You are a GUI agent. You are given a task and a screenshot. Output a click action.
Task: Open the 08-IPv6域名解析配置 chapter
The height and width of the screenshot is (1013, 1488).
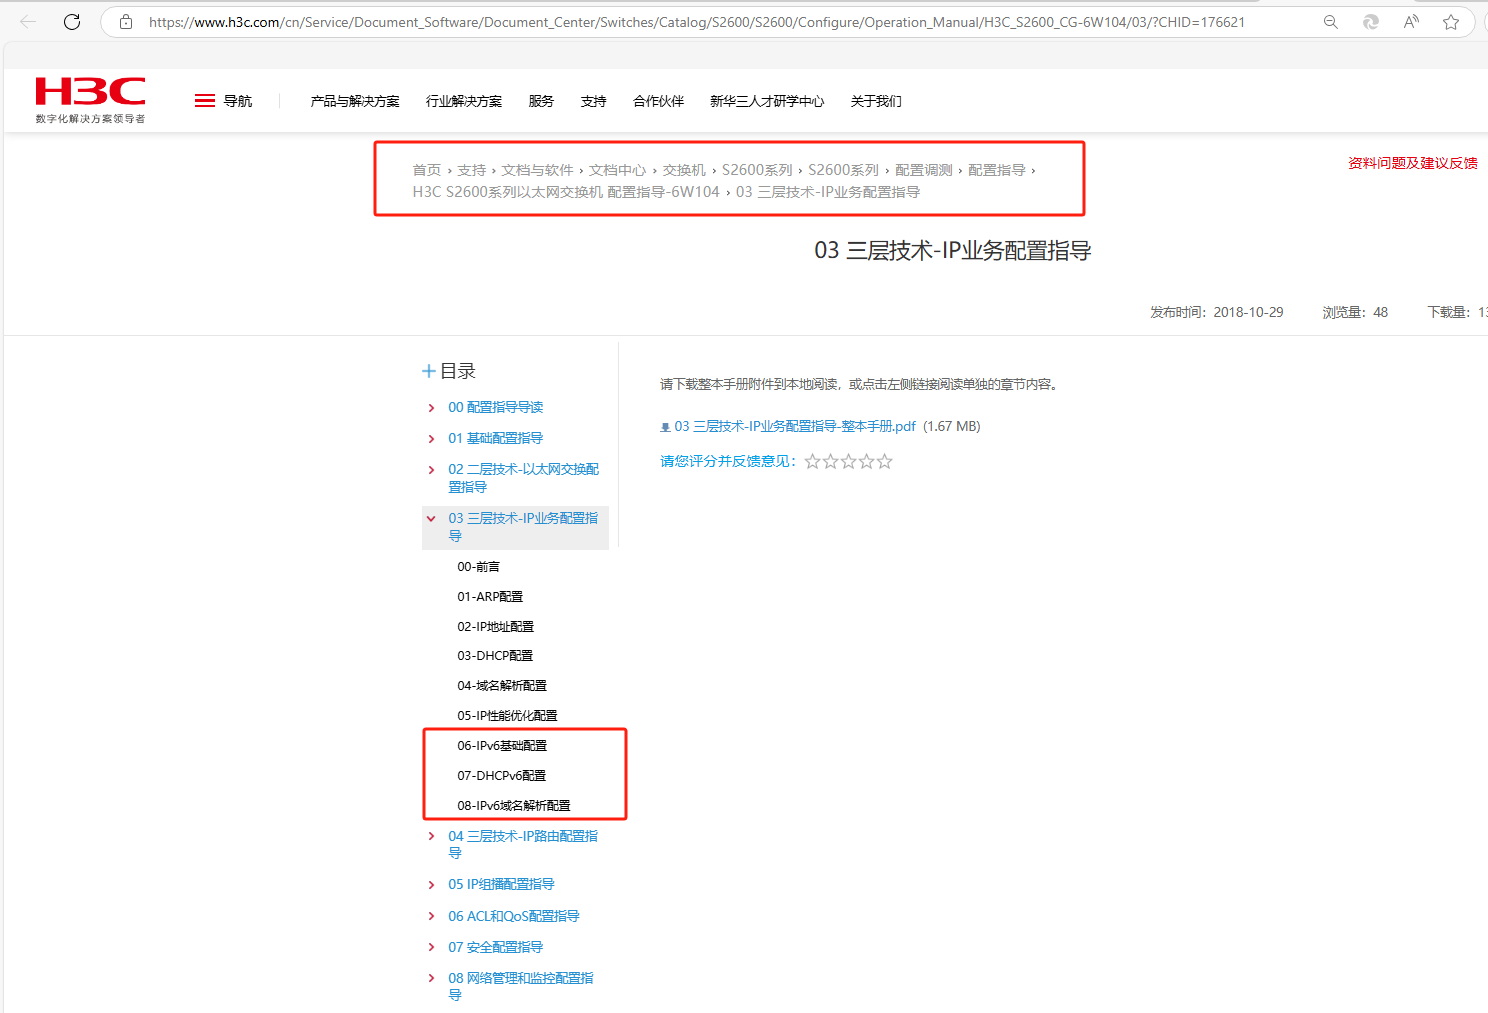(514, 806)
